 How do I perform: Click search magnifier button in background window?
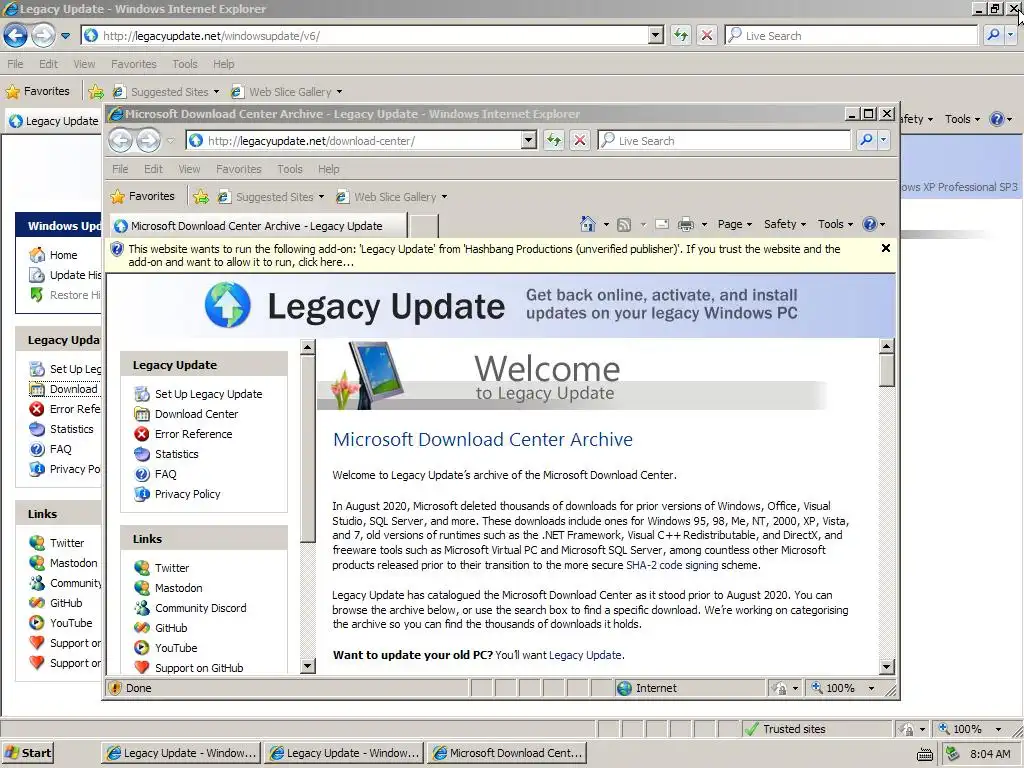(993, 35)
